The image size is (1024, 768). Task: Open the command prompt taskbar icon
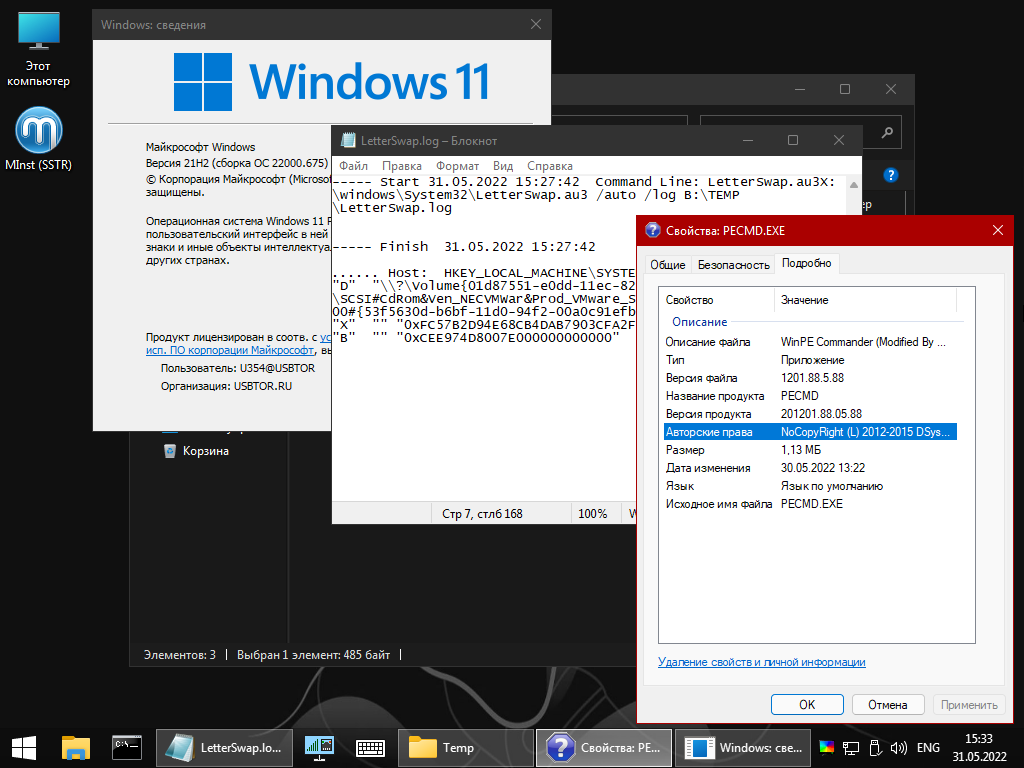click(127, 748)
